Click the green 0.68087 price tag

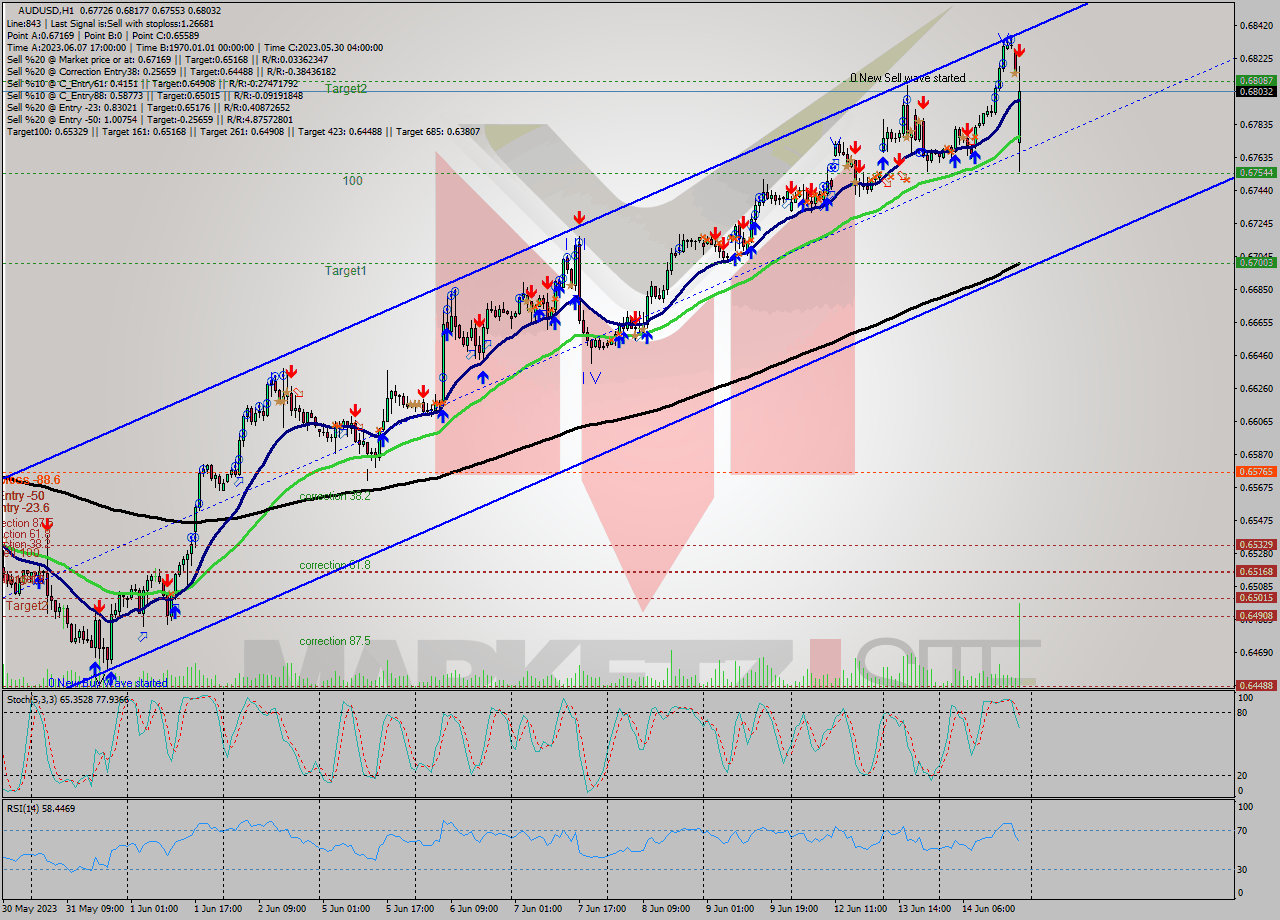tap(1255, 81)
